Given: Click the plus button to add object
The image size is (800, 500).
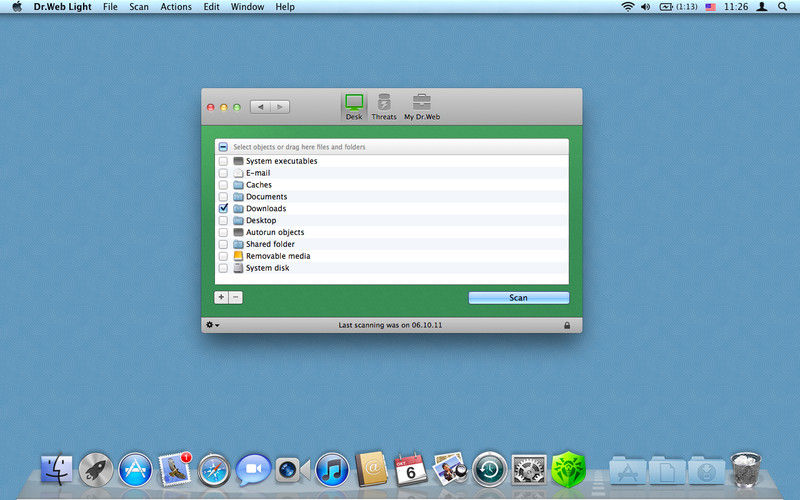Looking at the screenshot, I should [221, 297].
